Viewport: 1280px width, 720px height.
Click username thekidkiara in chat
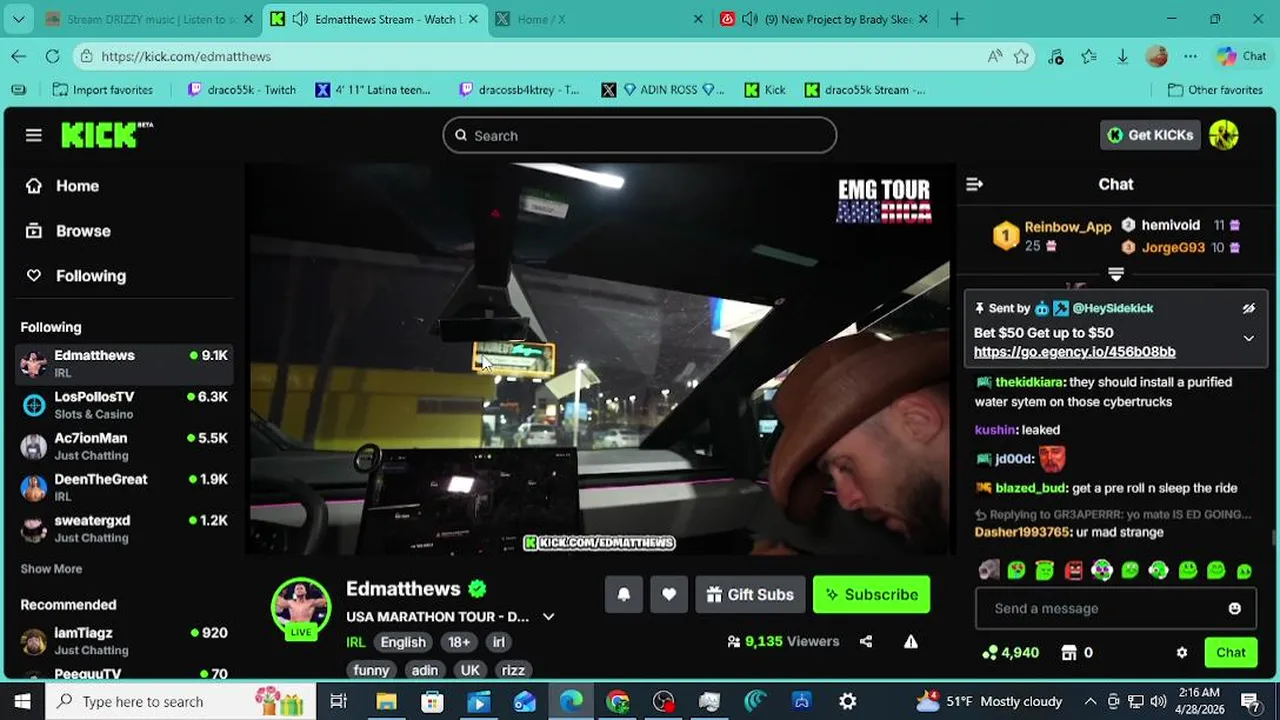click(1029, 382)
